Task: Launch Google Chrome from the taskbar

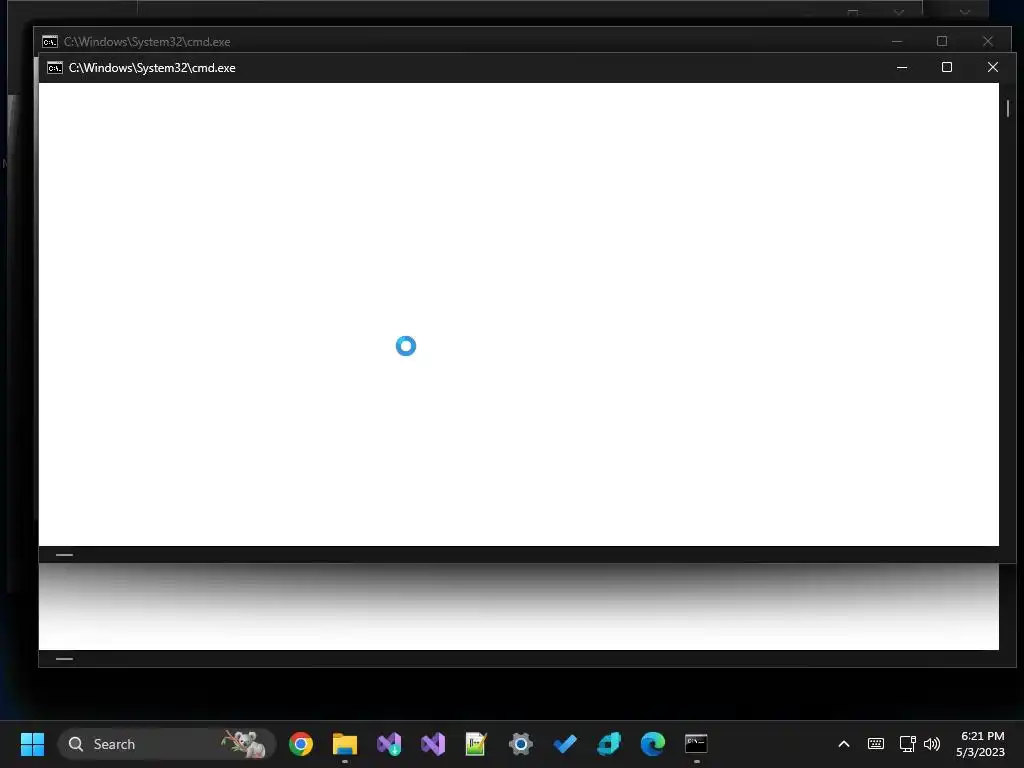Action: (301, 744)
